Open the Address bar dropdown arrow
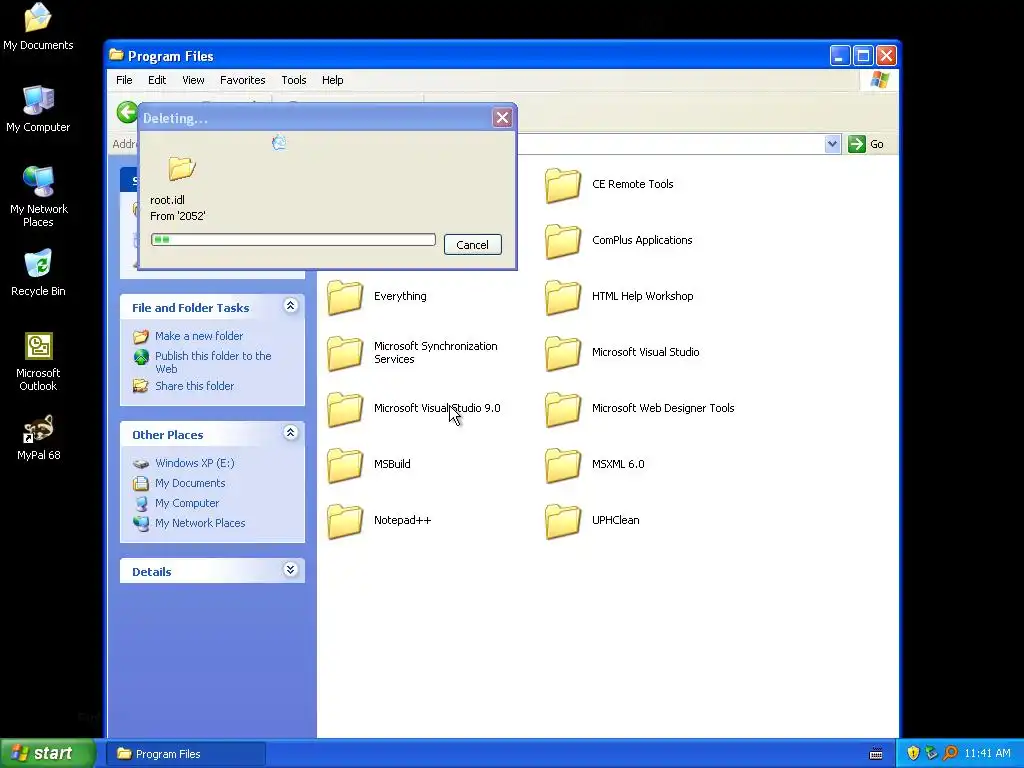Viewport: 1024px width, 768px height. tap(832, 144)
